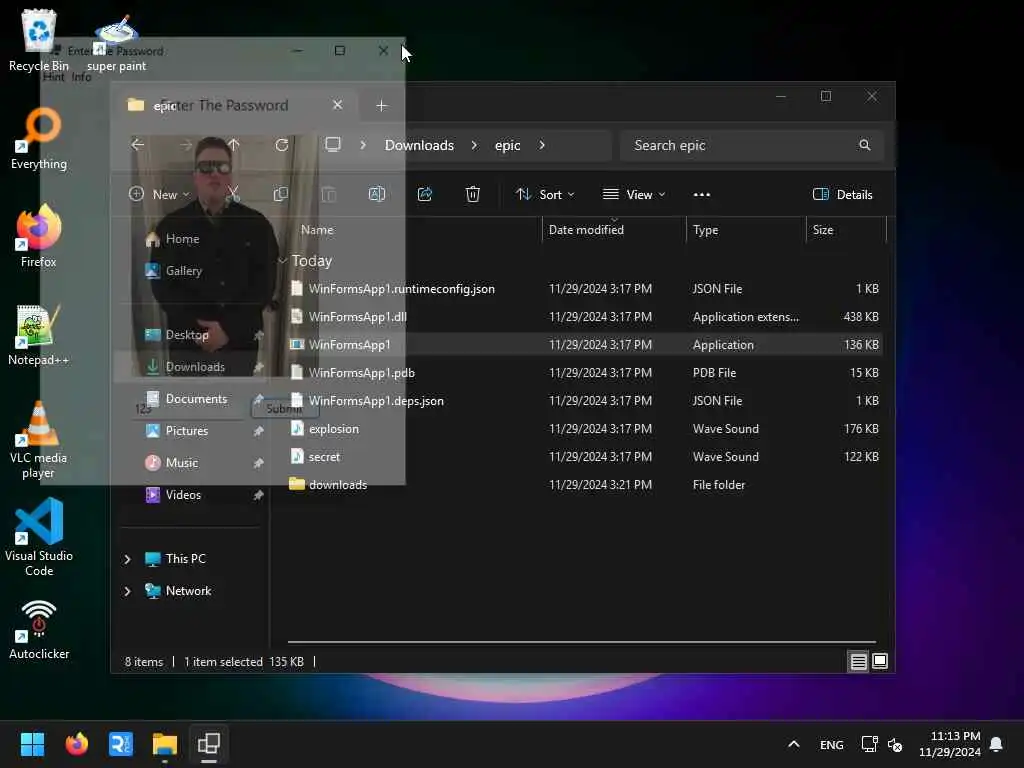The image size is (1024, 768).
Task: Click epic in the address breadcrumb
Action: click(507, 145)
